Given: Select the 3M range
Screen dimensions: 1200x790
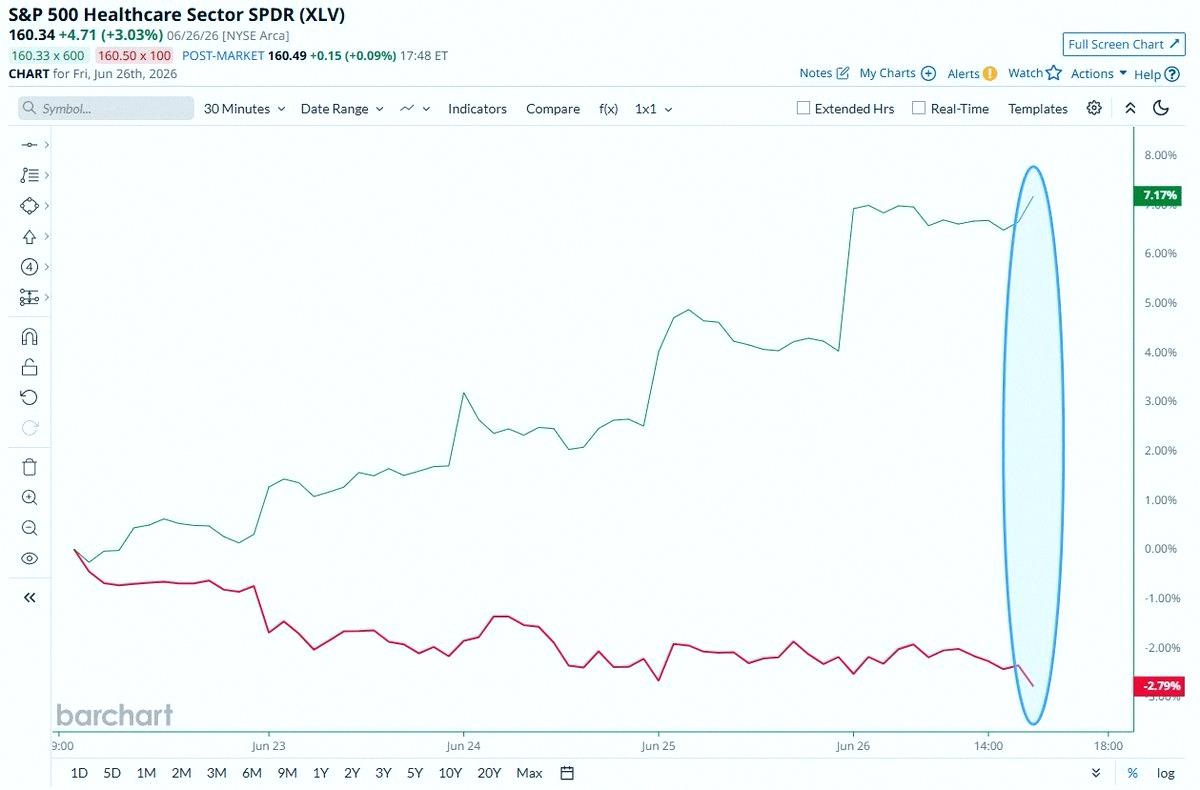Looking at the screenshot, I should pyautogui.click(x=216, y=773).
